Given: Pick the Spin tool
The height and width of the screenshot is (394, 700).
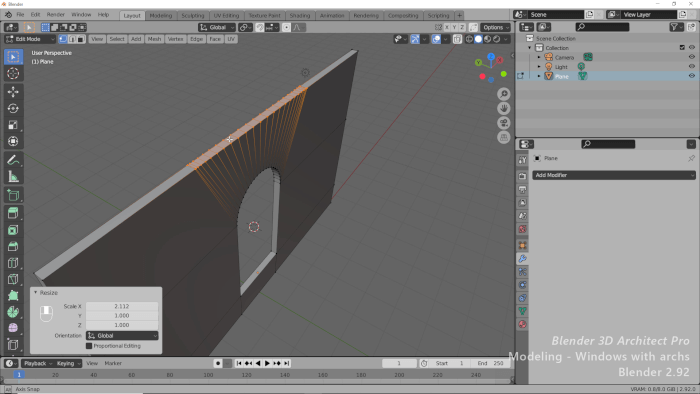Looking at the screenshot, I should (13, 312).
